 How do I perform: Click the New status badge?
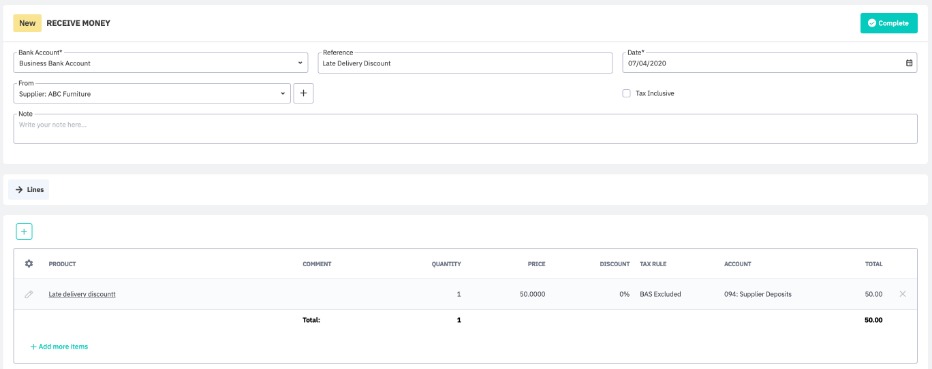point(27,23)
